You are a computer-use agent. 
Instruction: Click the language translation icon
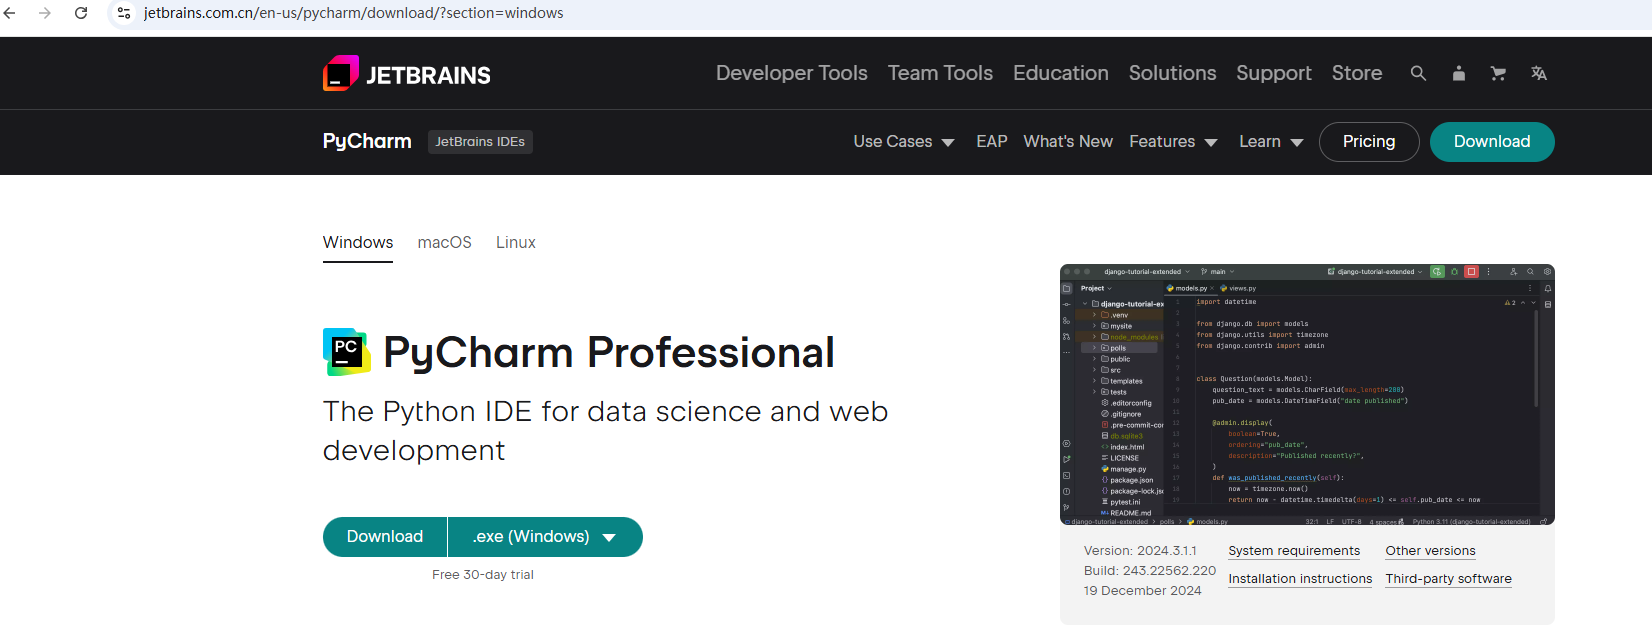point(1539,73)
